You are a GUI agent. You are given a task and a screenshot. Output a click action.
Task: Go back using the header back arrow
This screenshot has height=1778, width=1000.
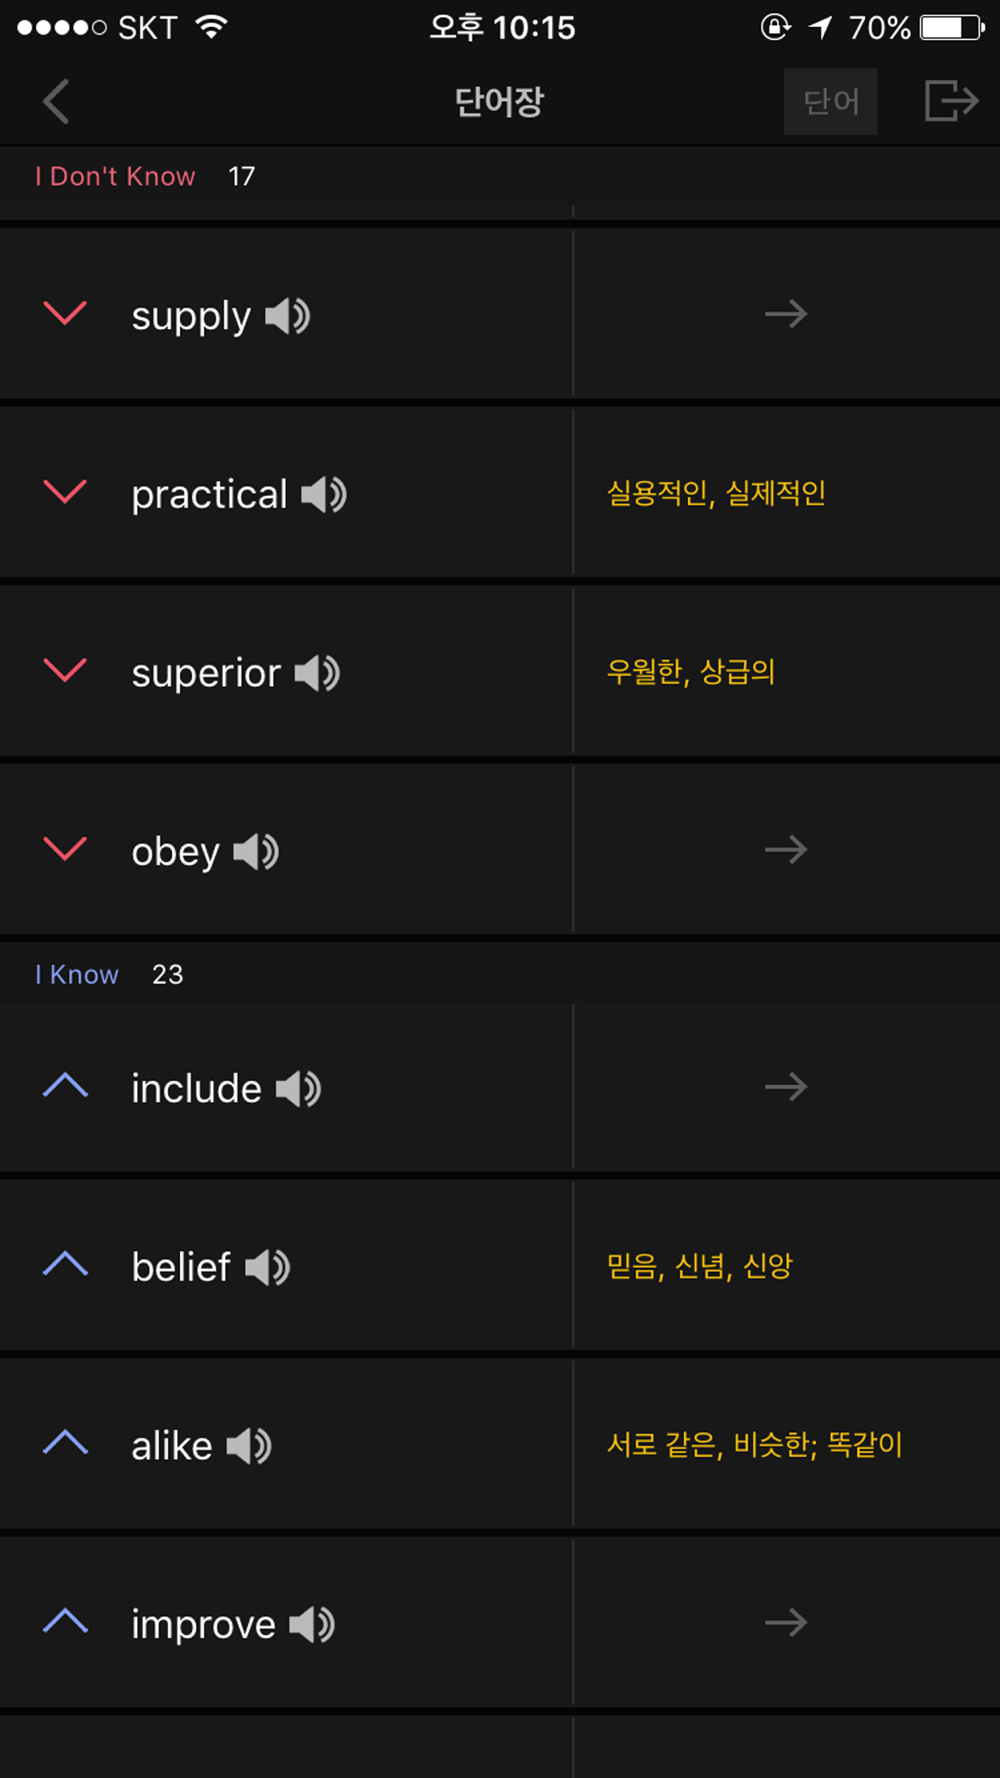tap(56, 101)
